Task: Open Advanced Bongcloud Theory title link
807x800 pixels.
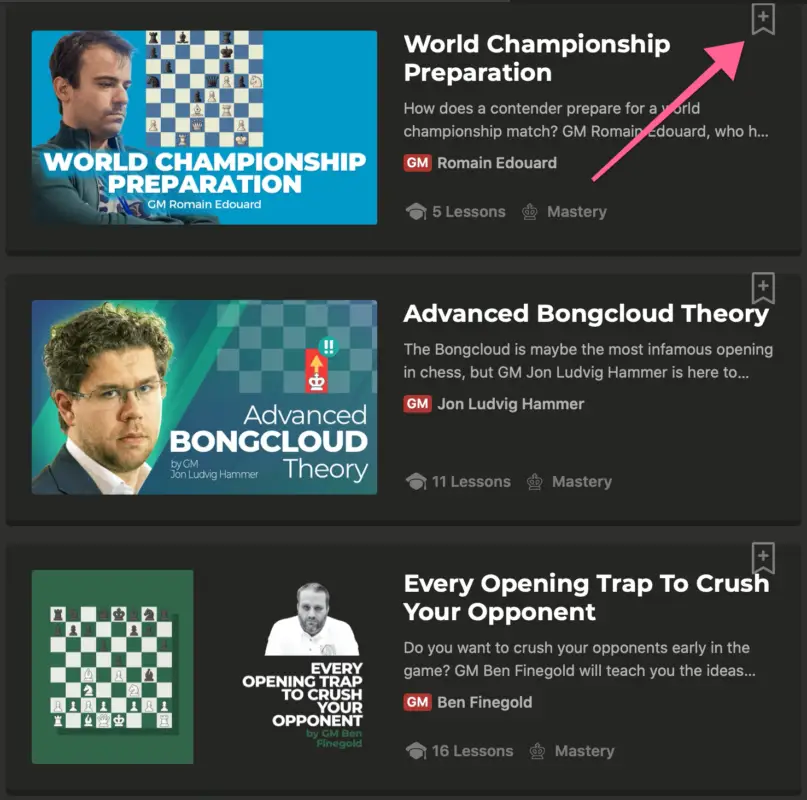Action: [586, 314]
